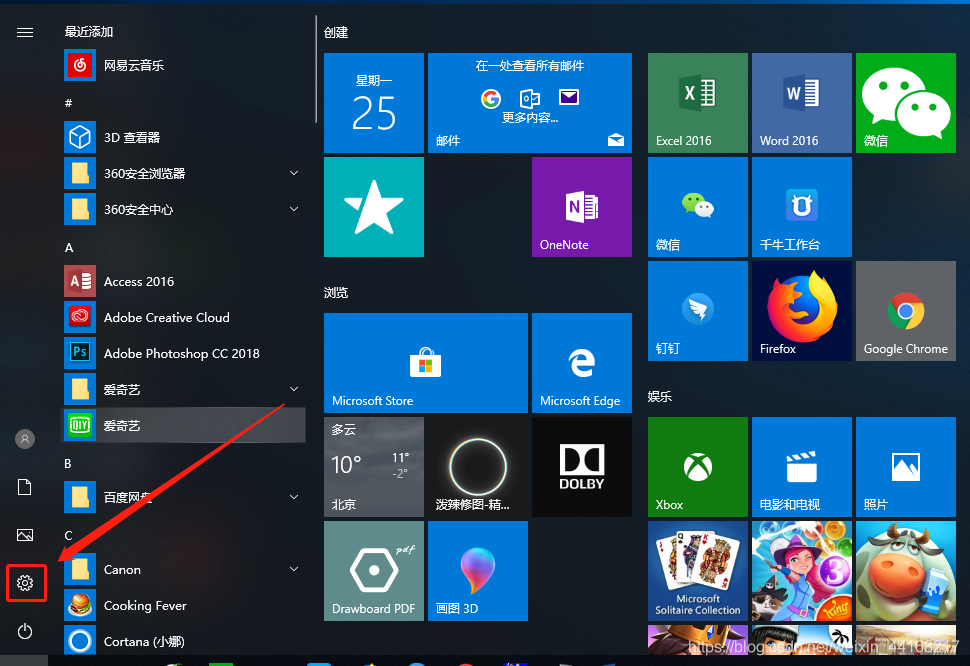The height and width of the screenshot is (666, 970).
Task: Click the 'B' letter group header
Action: pyautogui.click(x=67, y=464)
